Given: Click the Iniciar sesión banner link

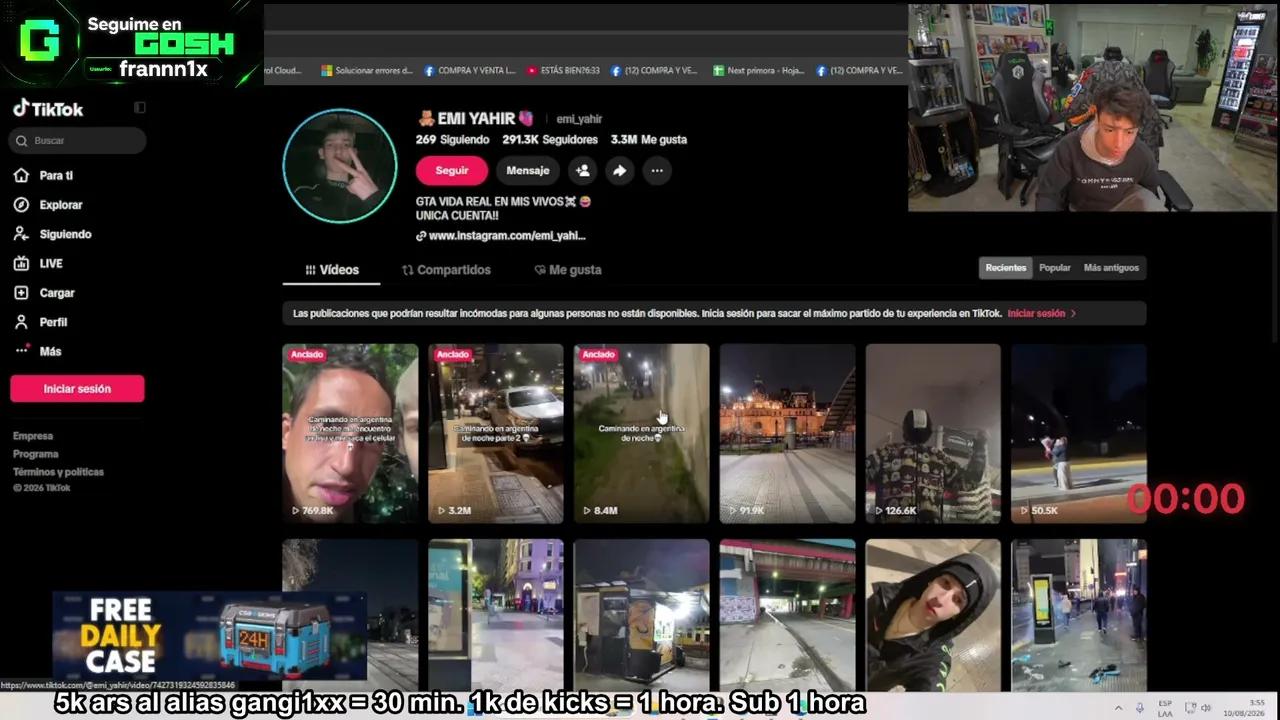Looking at the screenshot, I should (x=1041, y=314).
